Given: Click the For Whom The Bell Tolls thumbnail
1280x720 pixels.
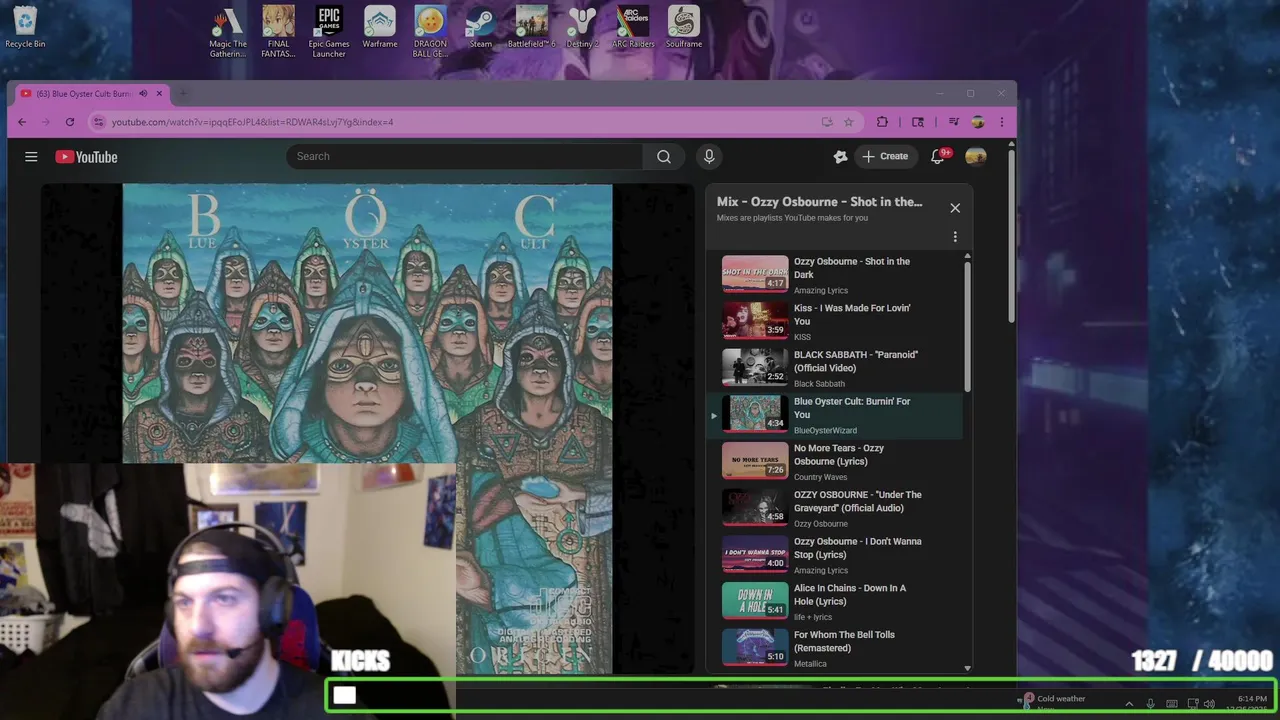Looking at the screenshot, I should [755, 648].
